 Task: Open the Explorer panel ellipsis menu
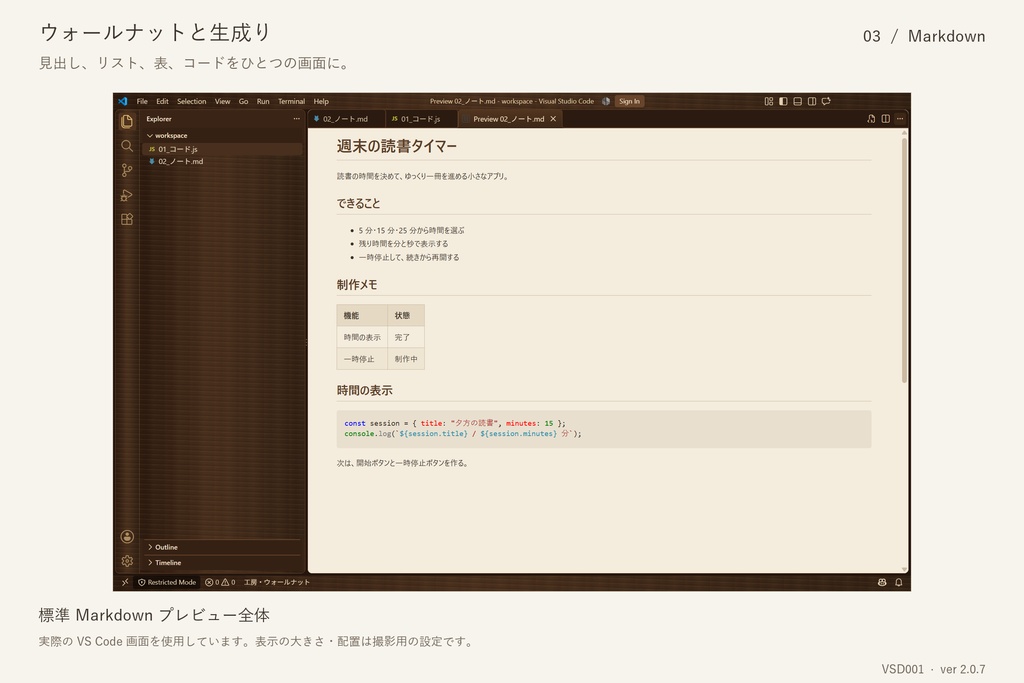click(x=296, y=119)
